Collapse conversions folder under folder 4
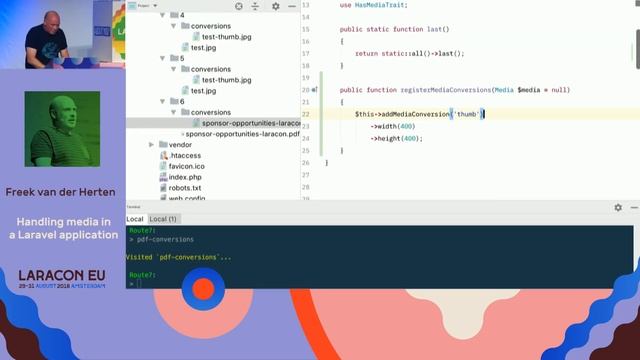640x360 pixels. [x=173, y=26]
